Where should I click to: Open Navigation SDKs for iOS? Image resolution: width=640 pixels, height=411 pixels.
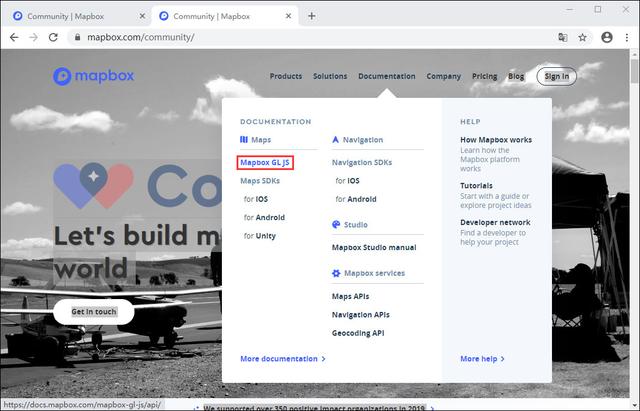coord(347,181)
